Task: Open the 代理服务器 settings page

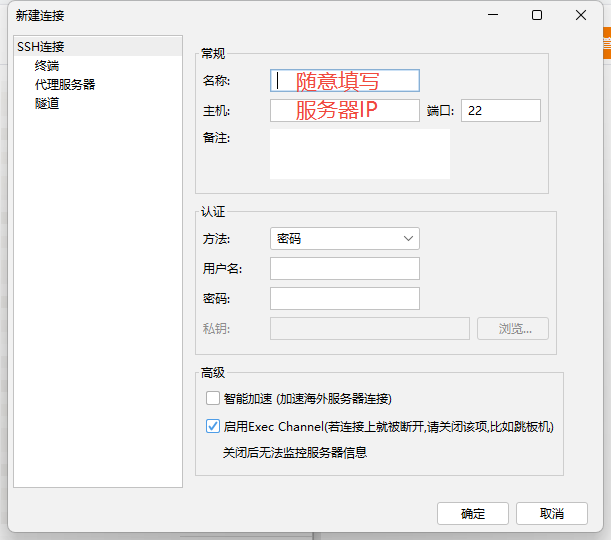Action: (65, 85)
